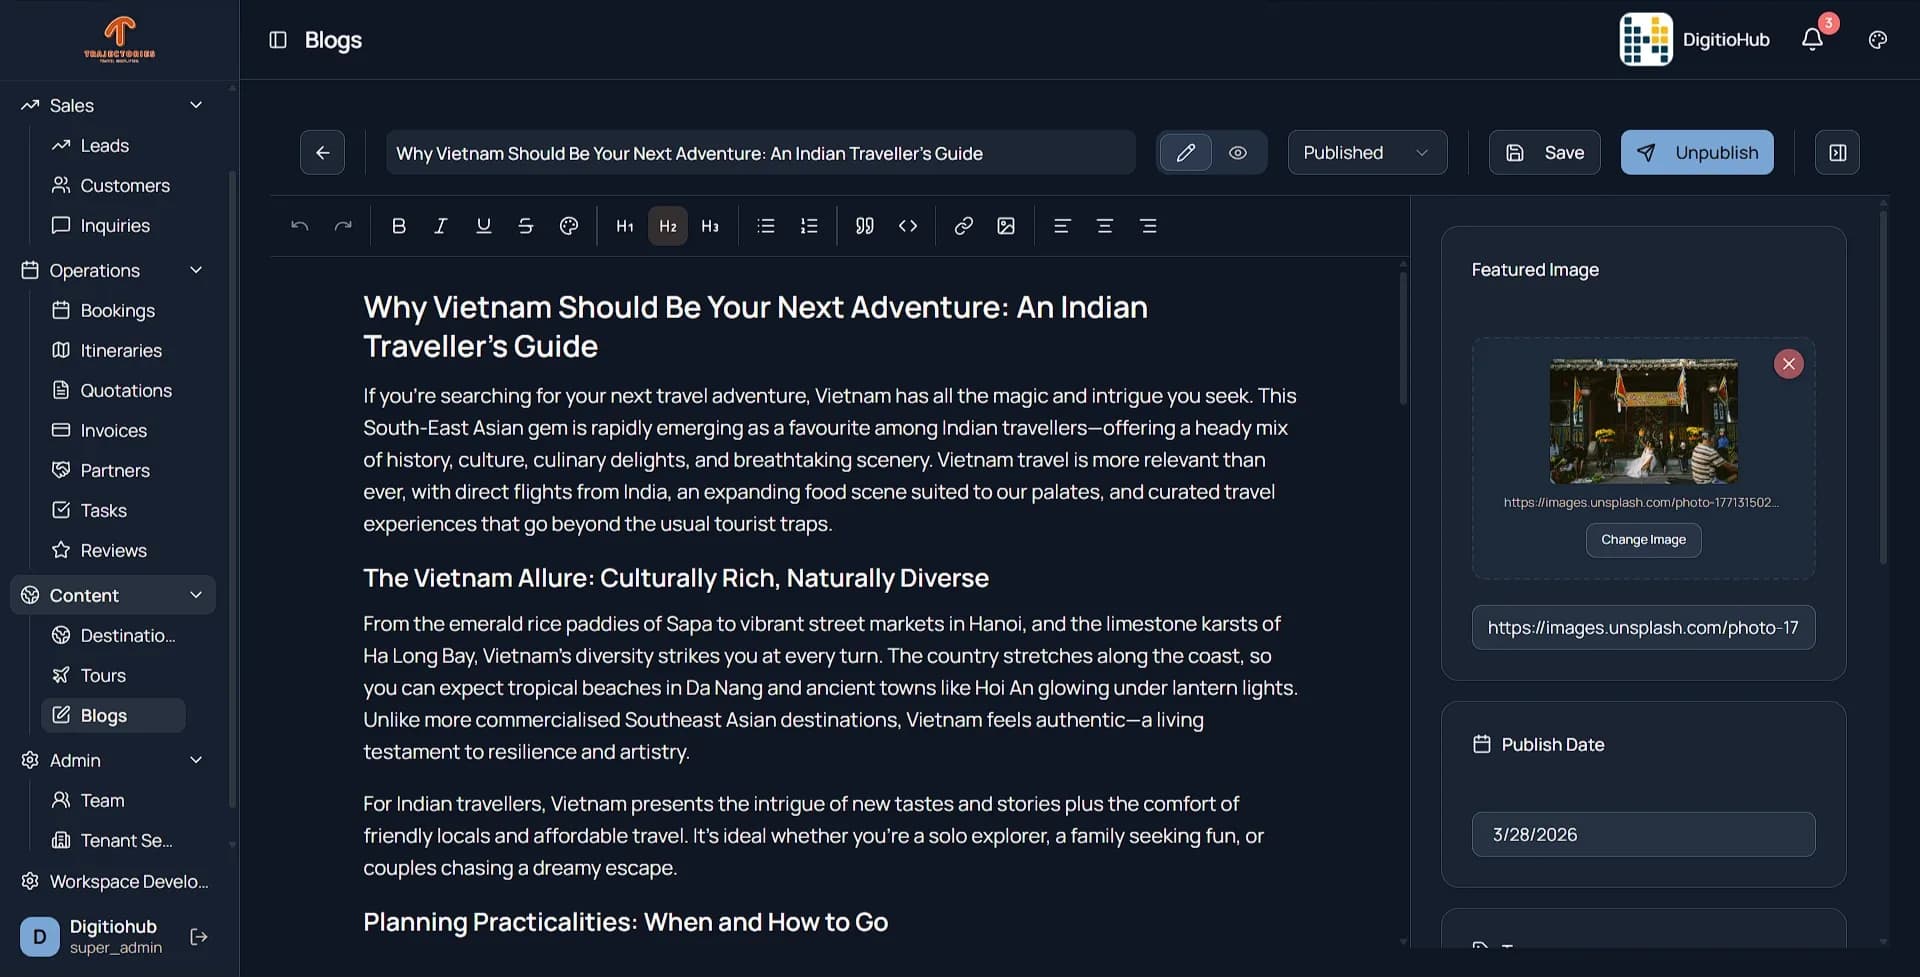Select Blogs in sidebar
1920x977 pixels.
[113, 715]
